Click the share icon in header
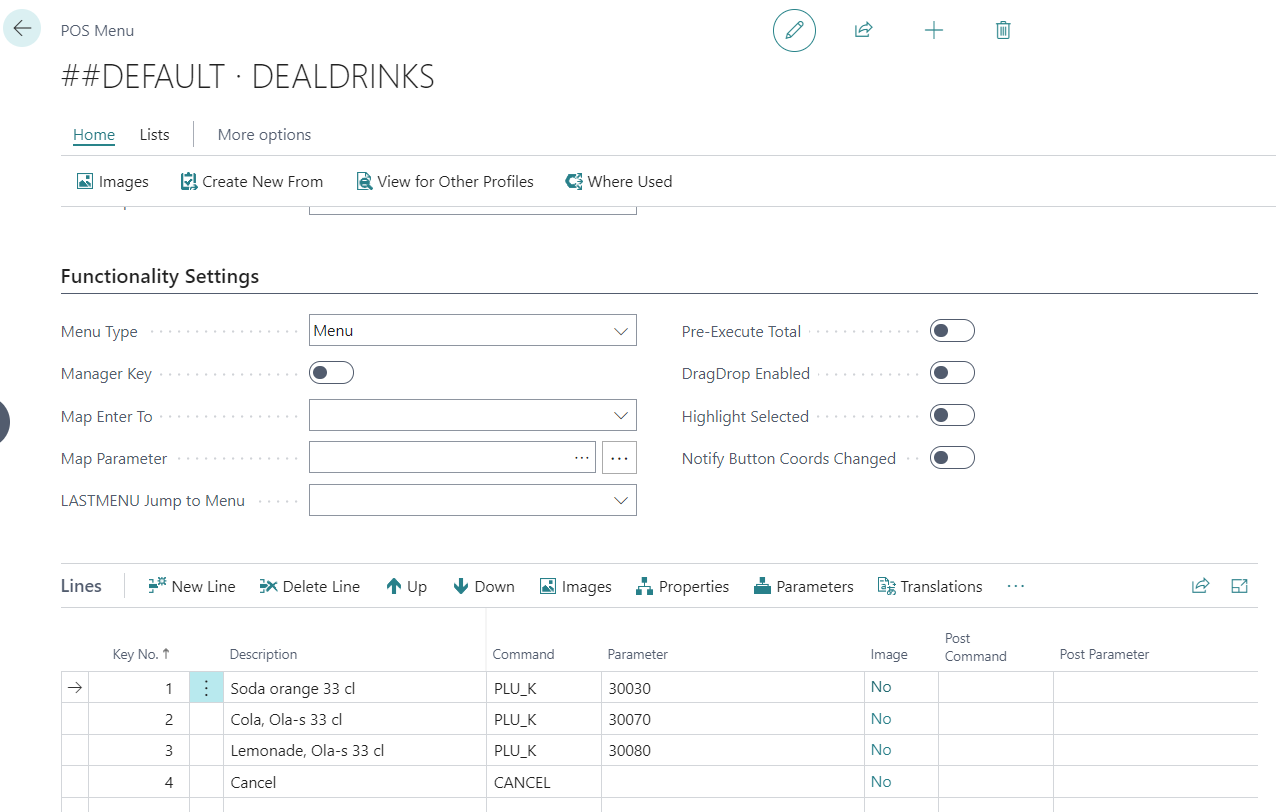 pyautogui.click(x=863, y=30)
